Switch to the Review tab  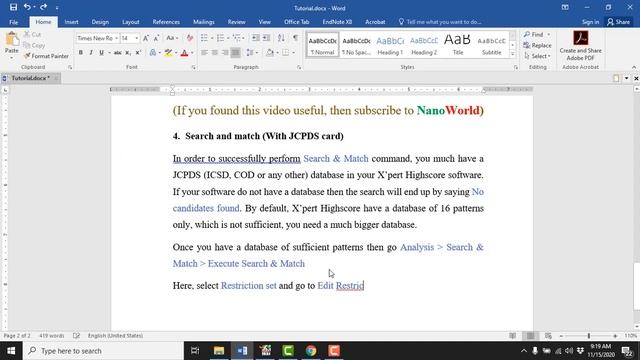click(236, 22)
